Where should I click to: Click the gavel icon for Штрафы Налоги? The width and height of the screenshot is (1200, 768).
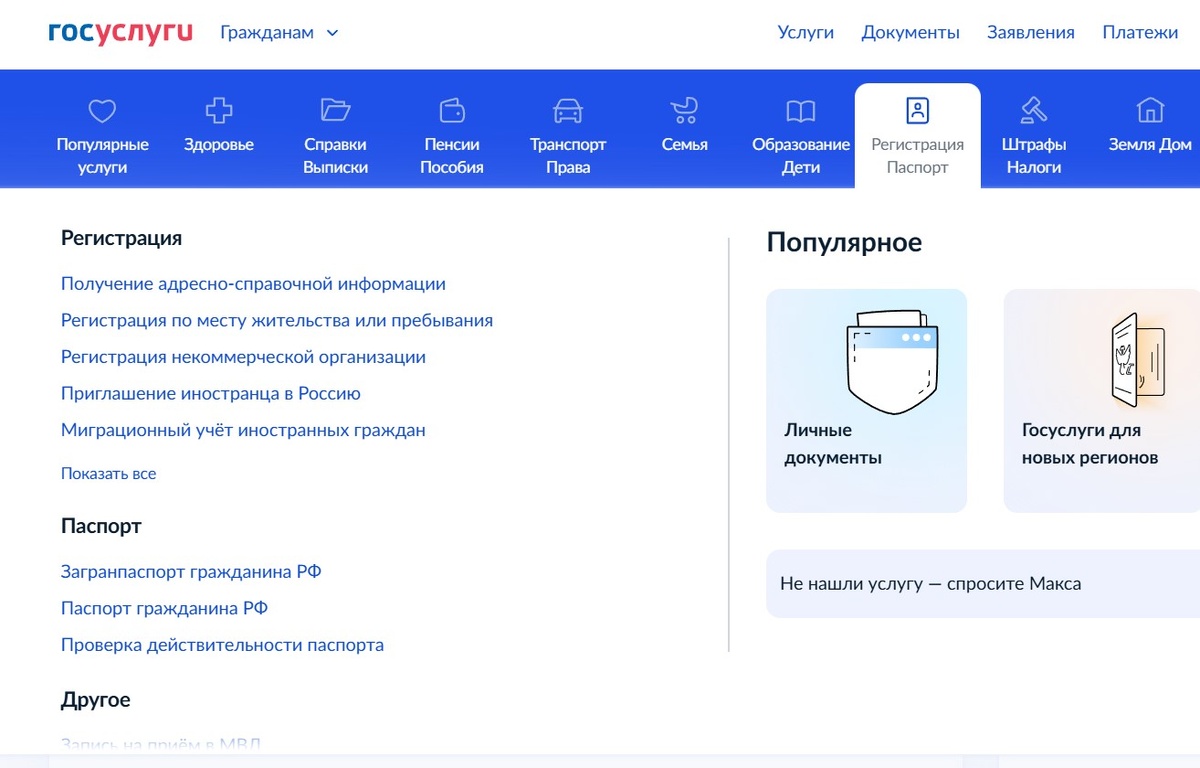(1033, 111)
